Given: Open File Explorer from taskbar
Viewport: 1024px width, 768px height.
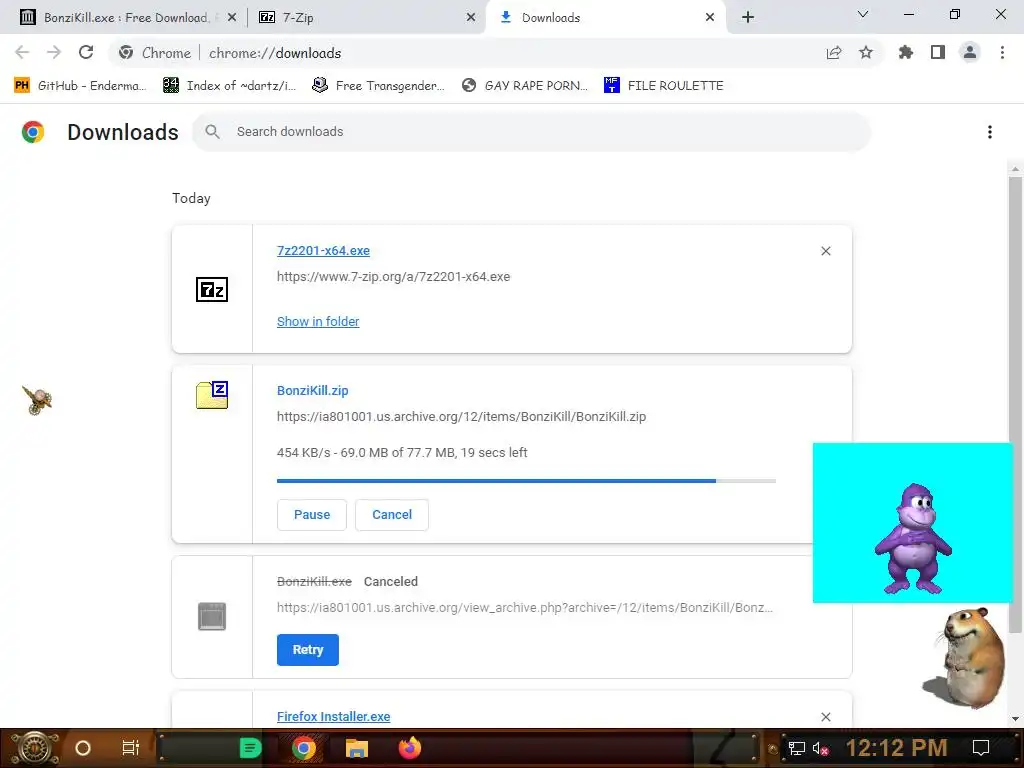Looking at the screenshot, I should 357,748.
